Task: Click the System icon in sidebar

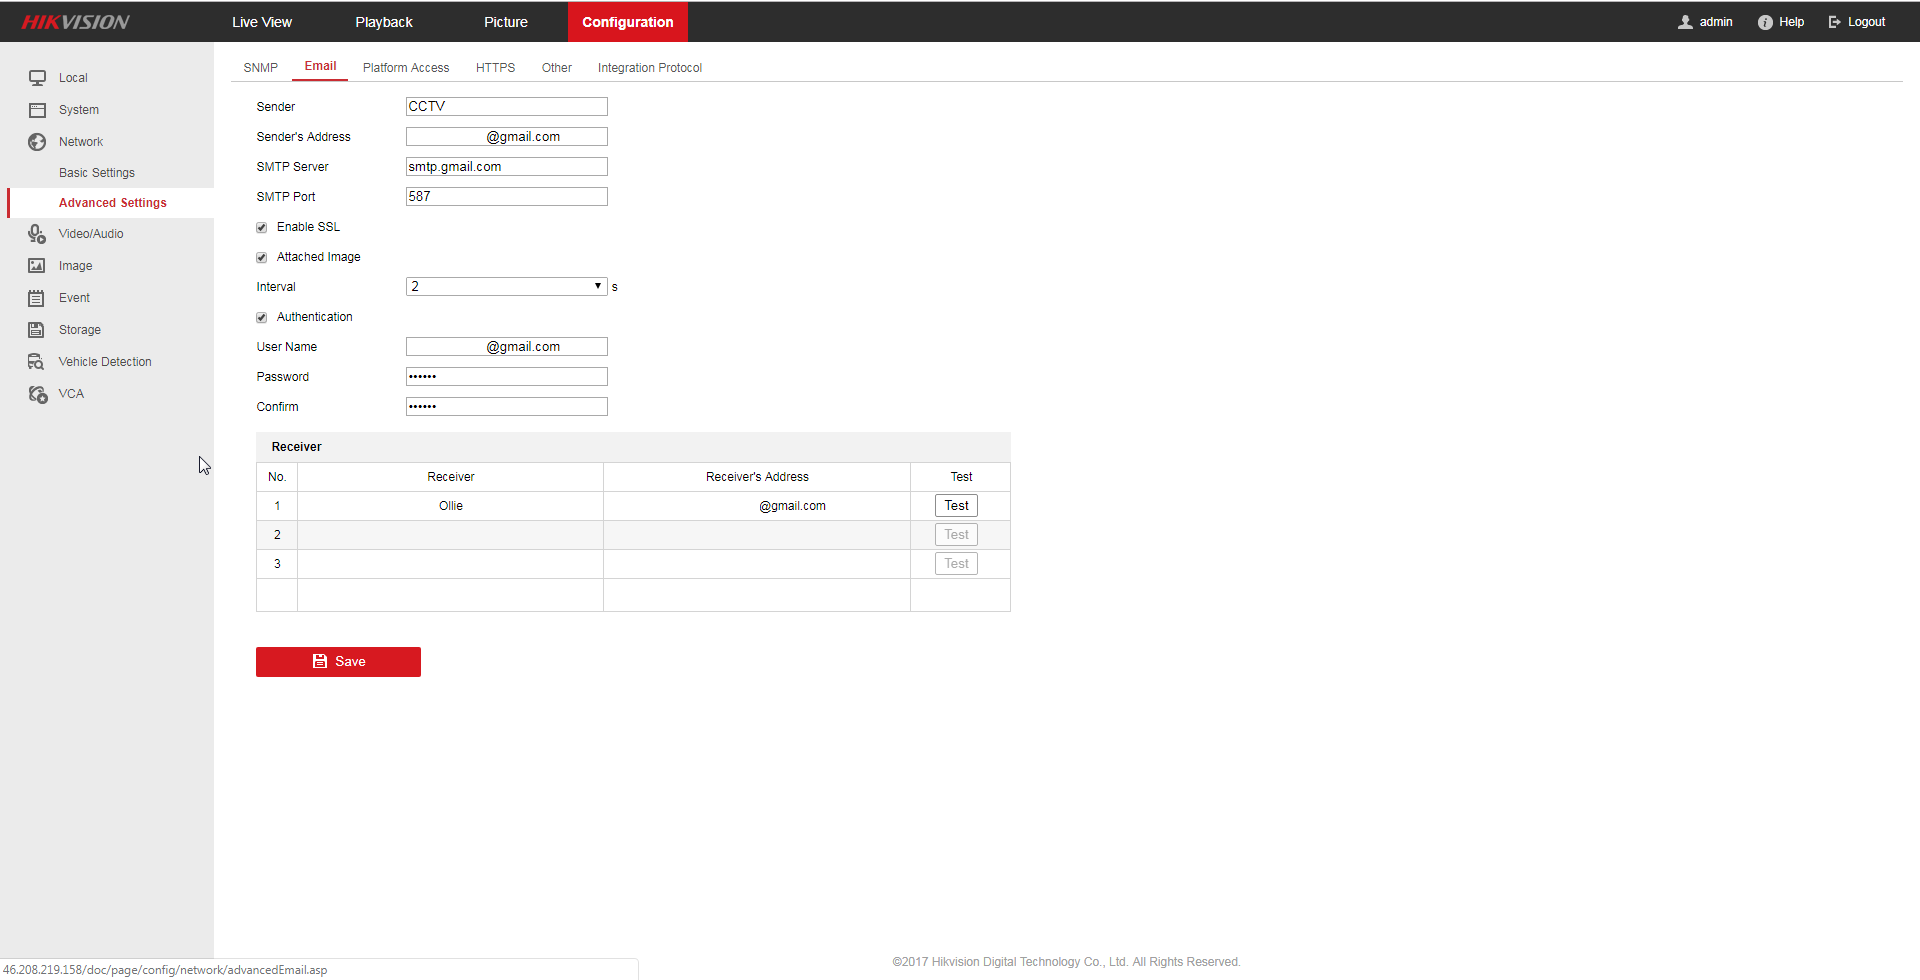Action: point(37,110)
